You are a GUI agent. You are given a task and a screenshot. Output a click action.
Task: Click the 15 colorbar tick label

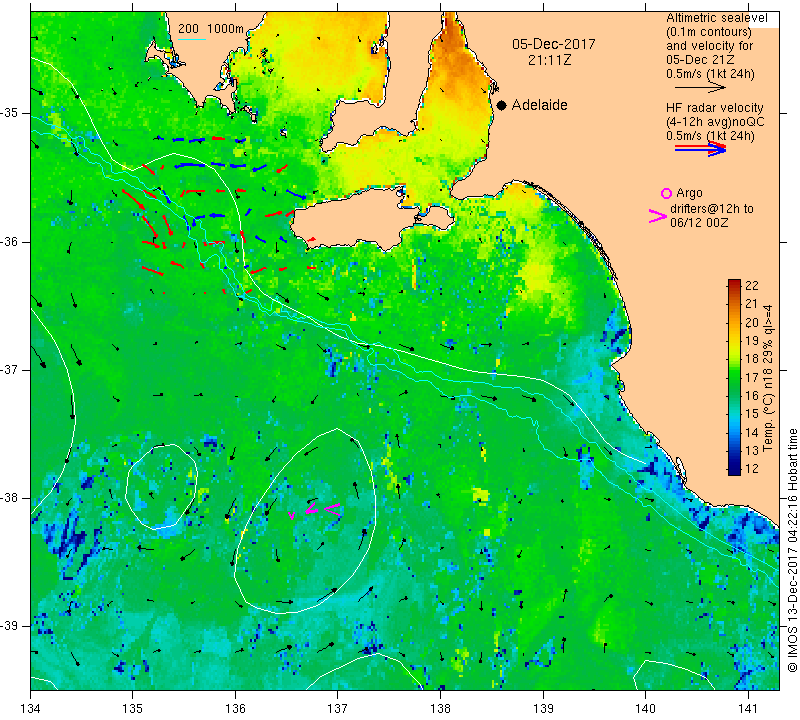click(752, 414)
